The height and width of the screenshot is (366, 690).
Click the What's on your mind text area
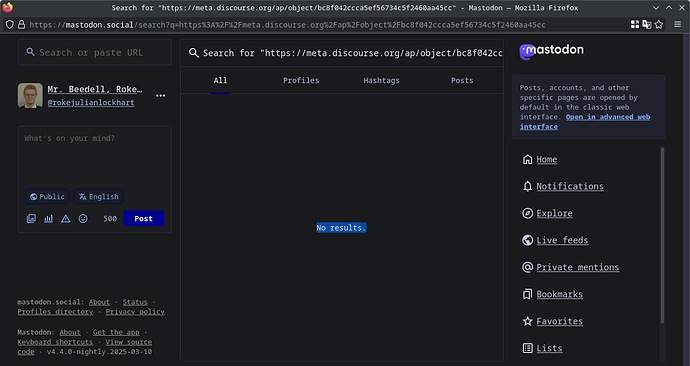click(x=95, y=156)
